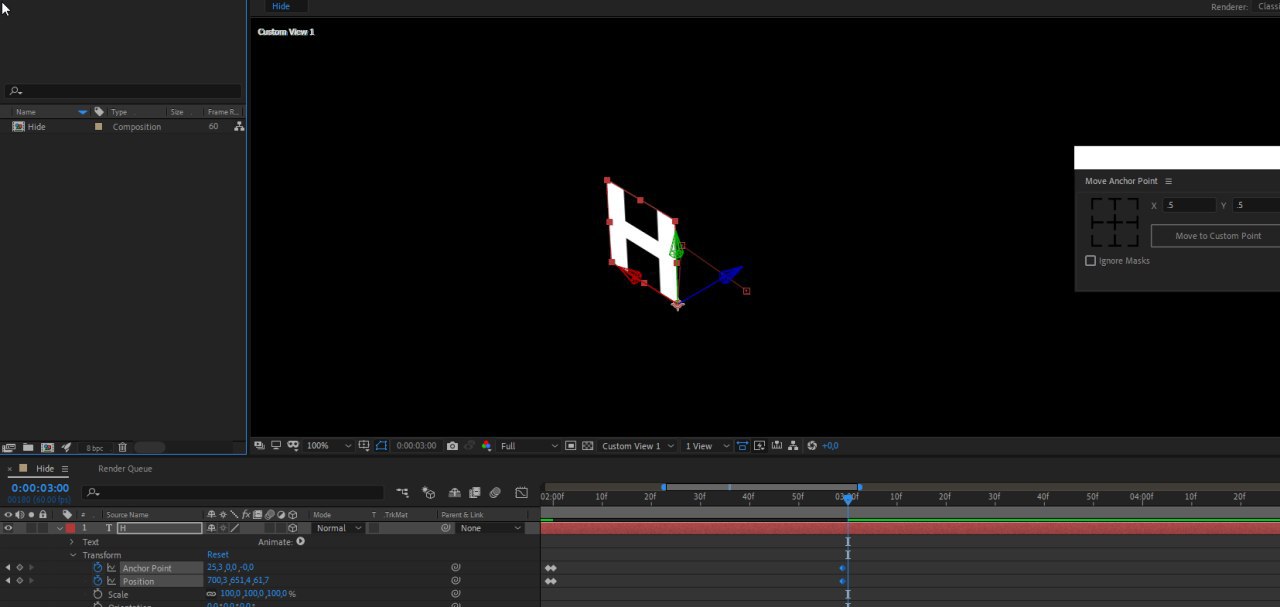Toggle the Scale constrain proportions link icon
Screen dimensions: 1280x607
point(212,594)
